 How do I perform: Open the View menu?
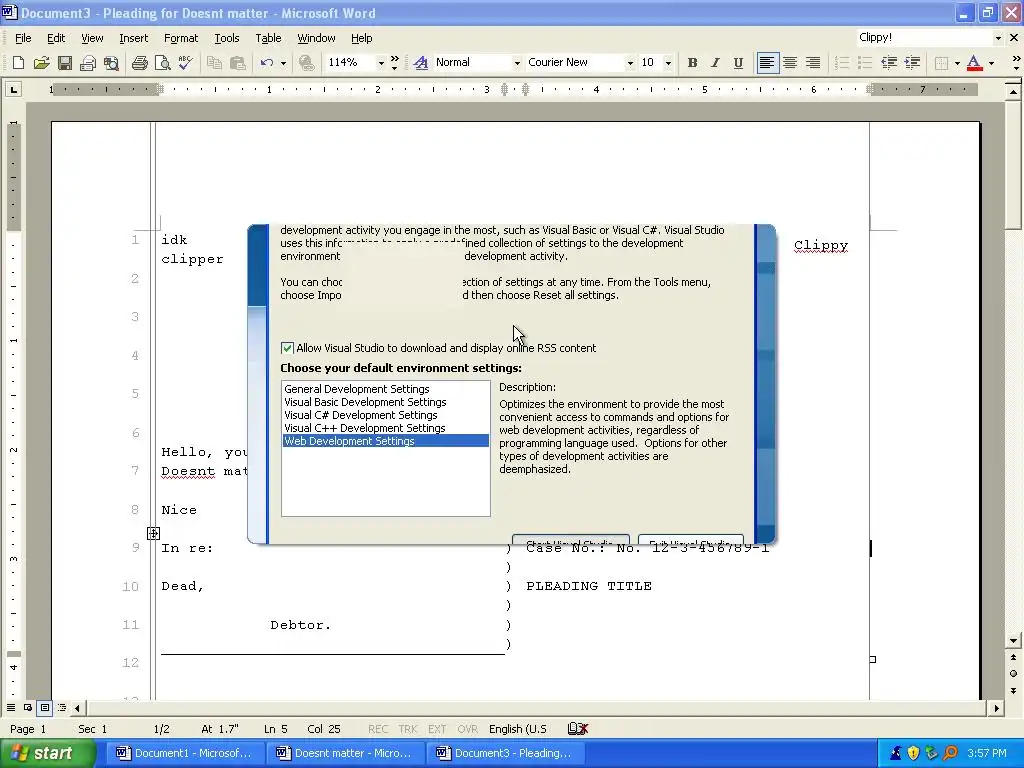92,38
